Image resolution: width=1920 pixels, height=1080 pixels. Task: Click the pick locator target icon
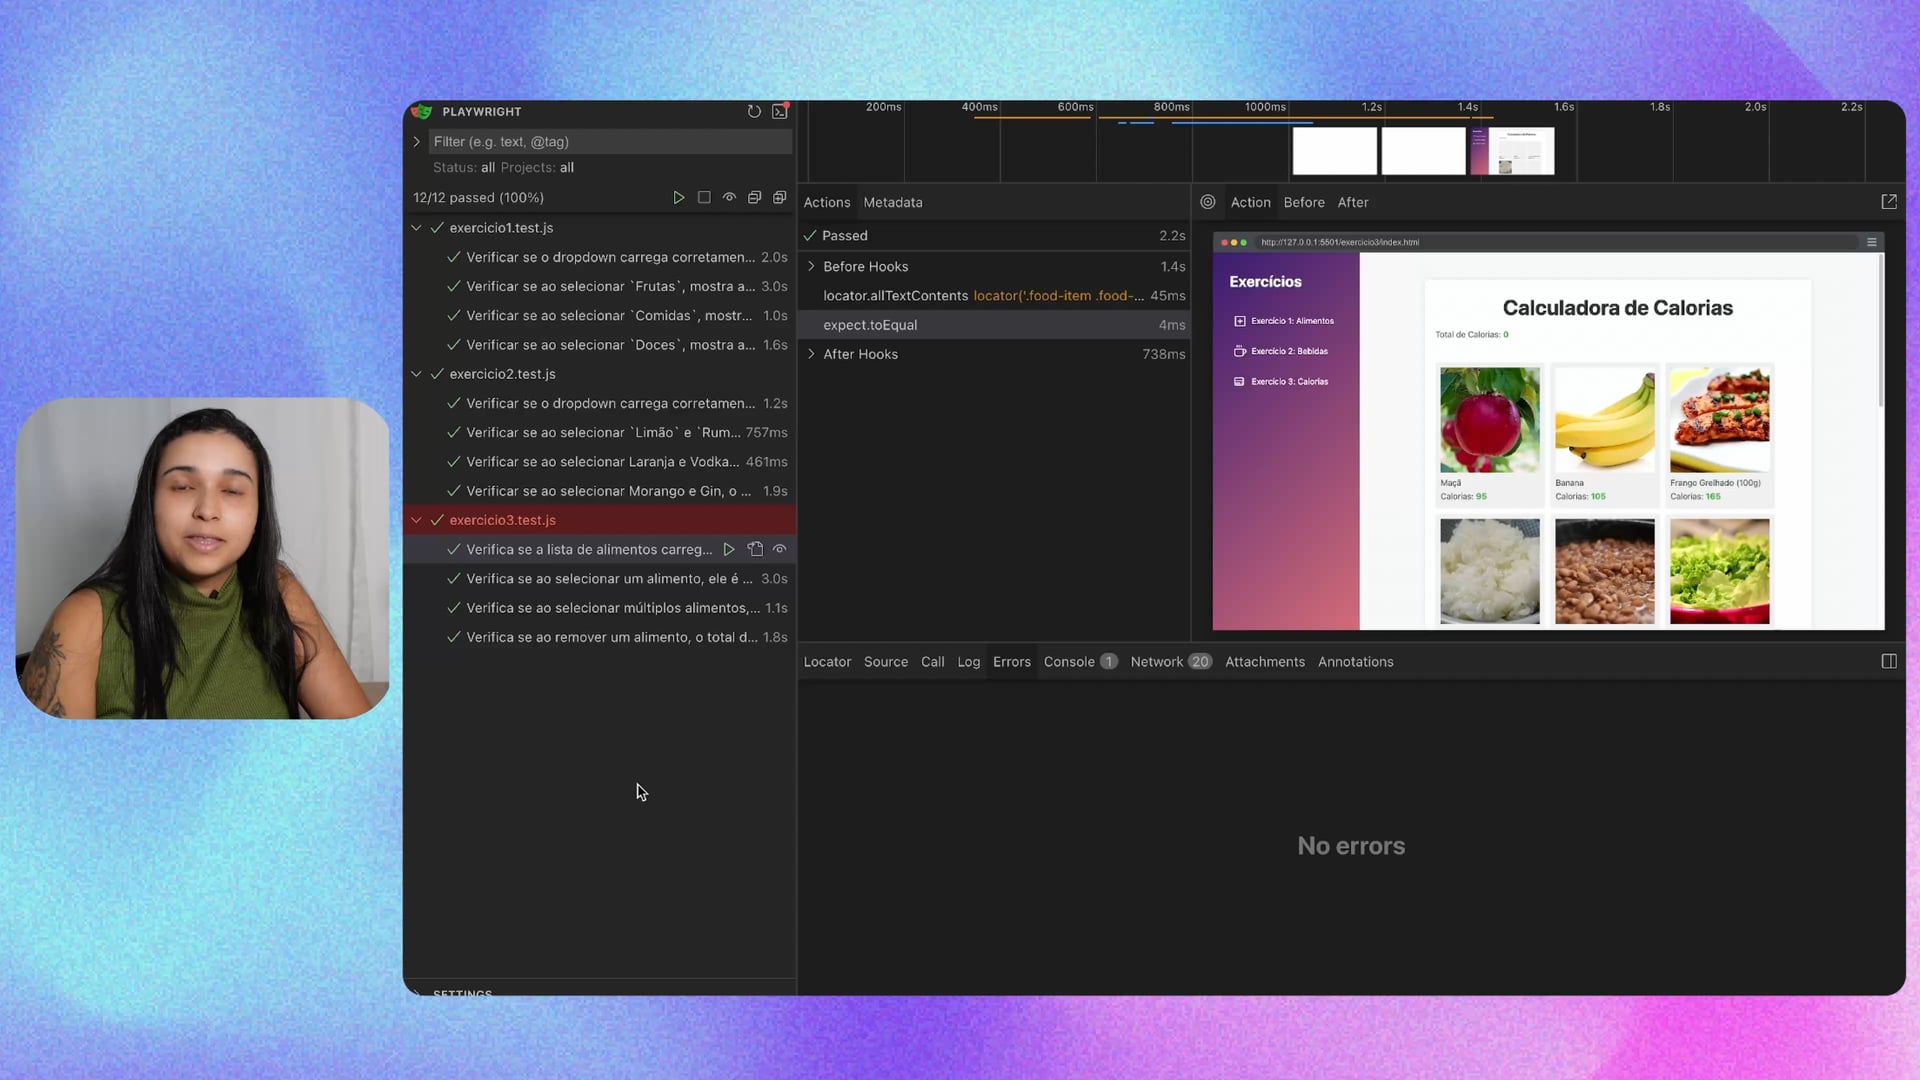1208,202
